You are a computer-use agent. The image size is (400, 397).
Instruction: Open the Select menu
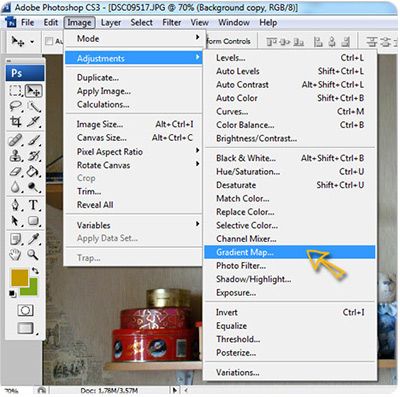(142, 23)
